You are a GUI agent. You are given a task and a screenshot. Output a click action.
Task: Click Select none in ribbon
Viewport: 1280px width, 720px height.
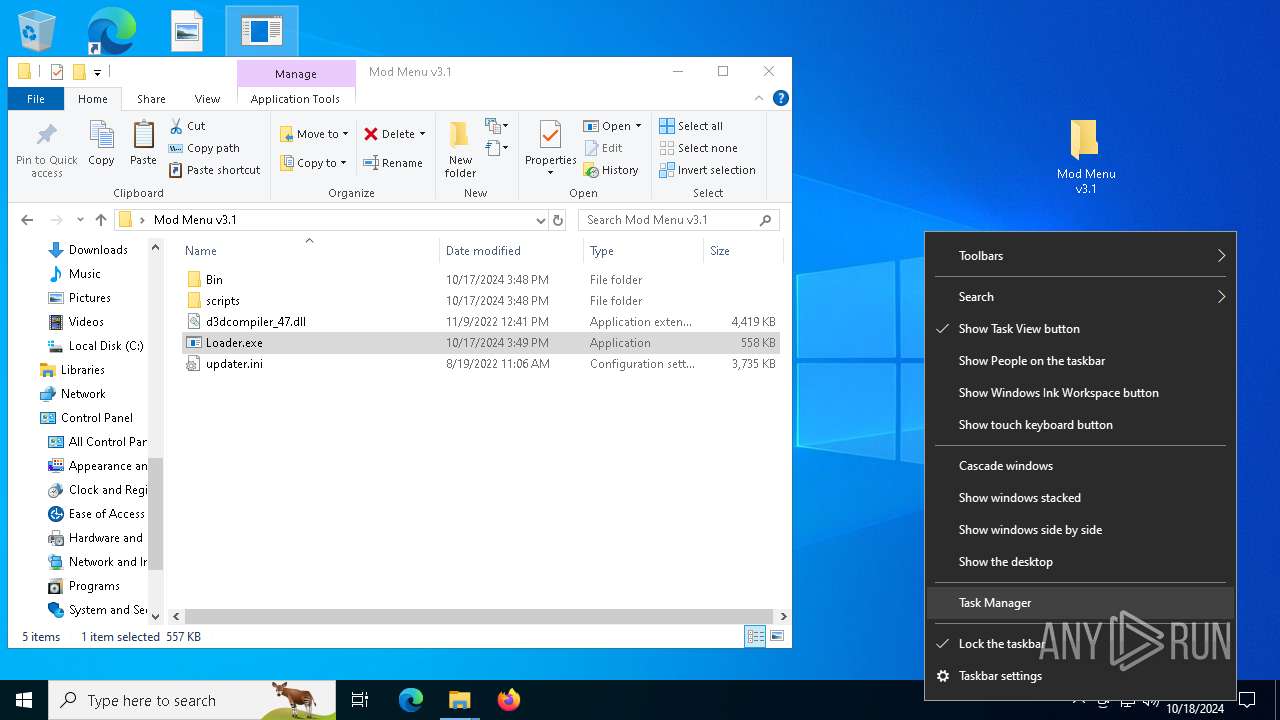698,148
